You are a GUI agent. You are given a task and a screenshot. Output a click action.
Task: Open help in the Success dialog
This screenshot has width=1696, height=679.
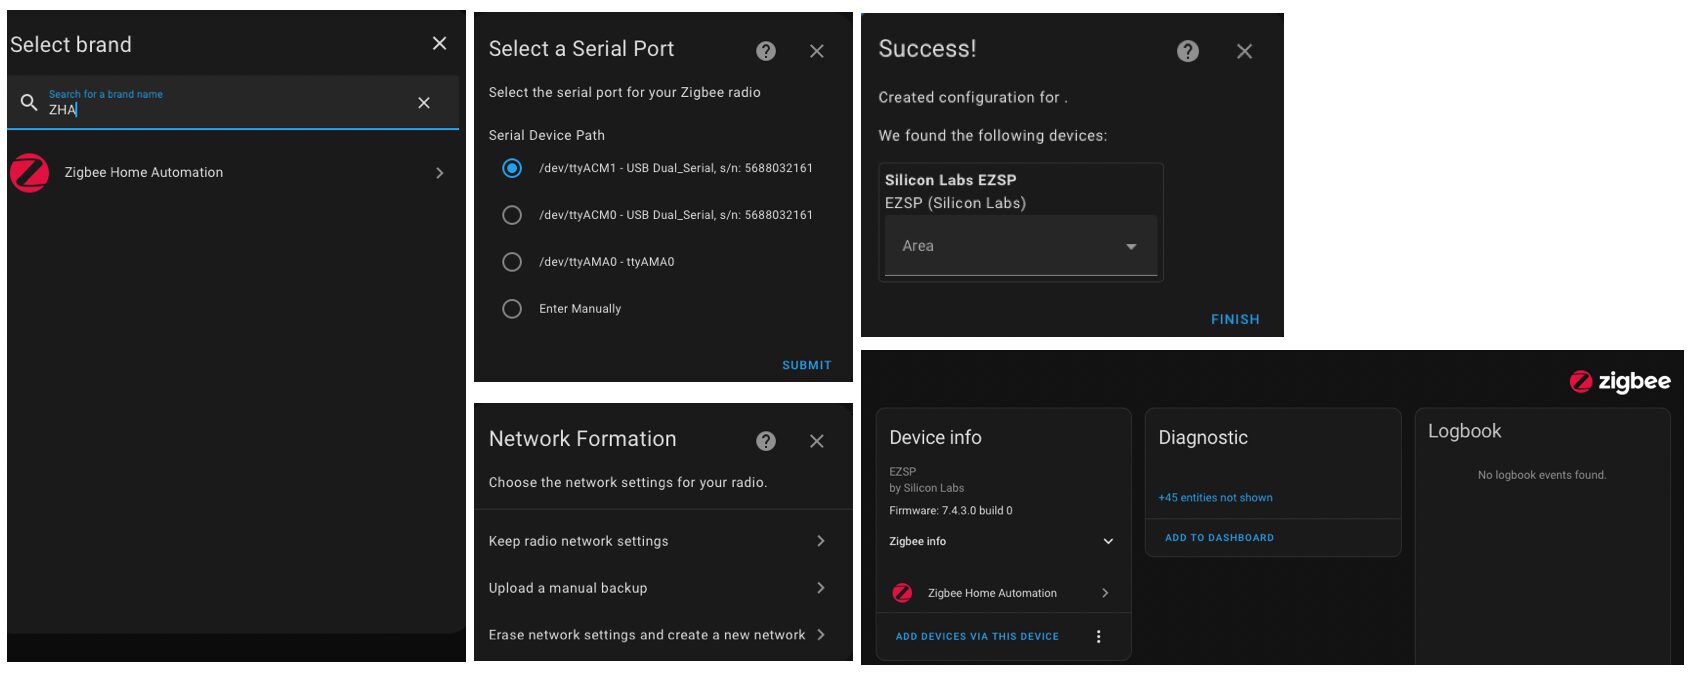click(1188, 51)
